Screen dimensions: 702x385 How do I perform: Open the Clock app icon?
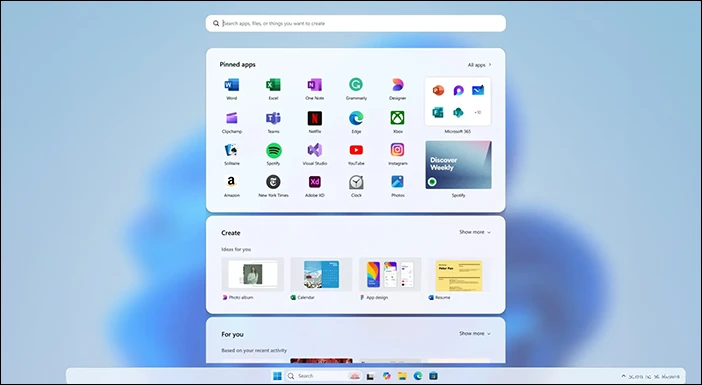[x=356, y=182]
